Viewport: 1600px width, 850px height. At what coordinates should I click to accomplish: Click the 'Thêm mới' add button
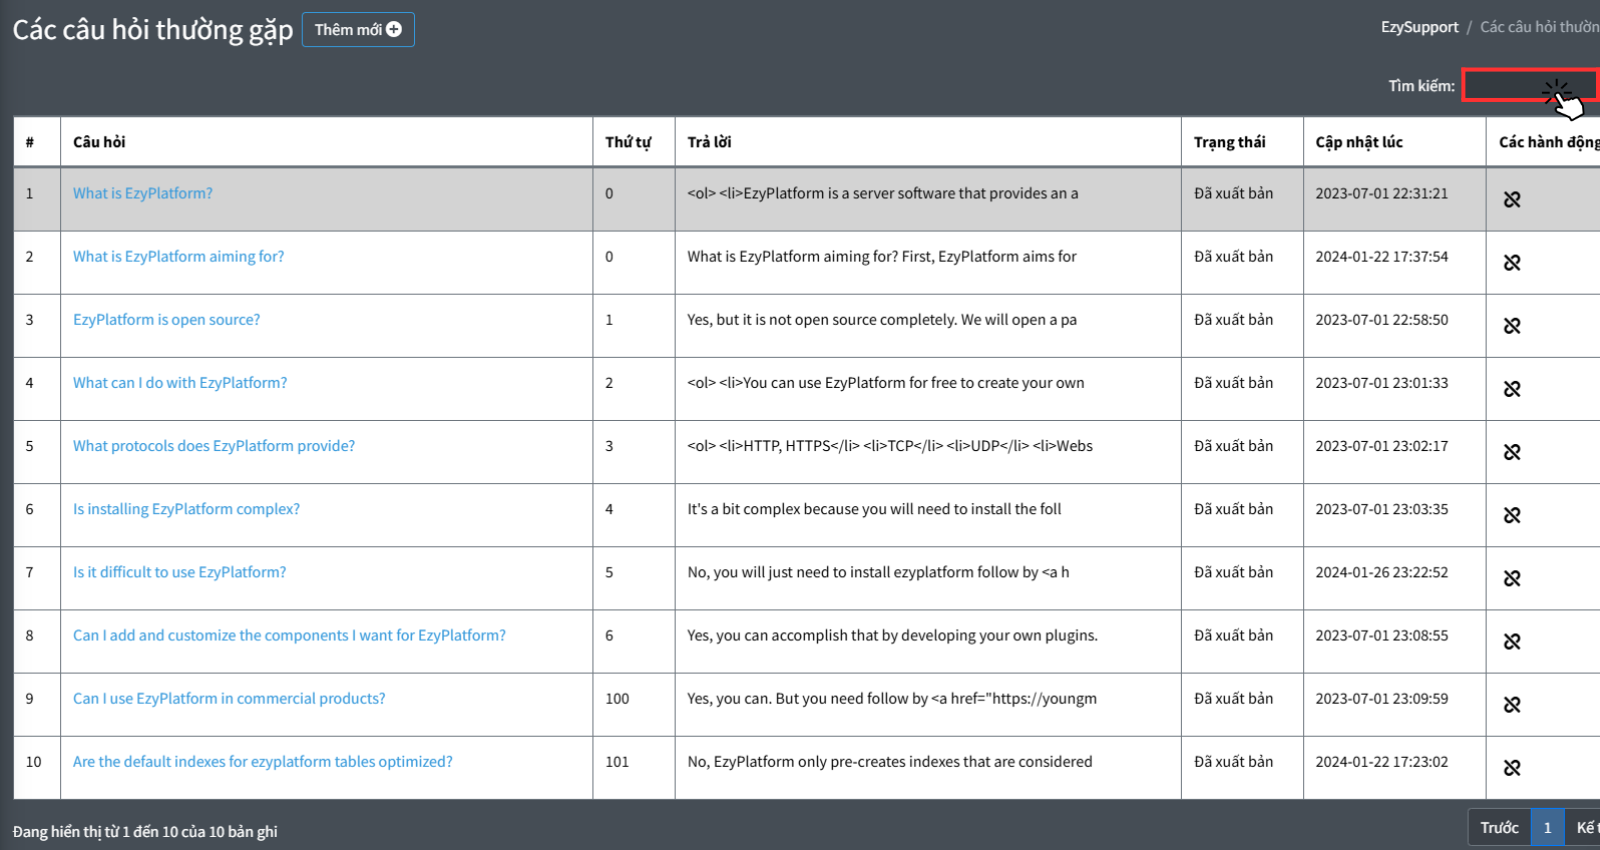point(358,30)
